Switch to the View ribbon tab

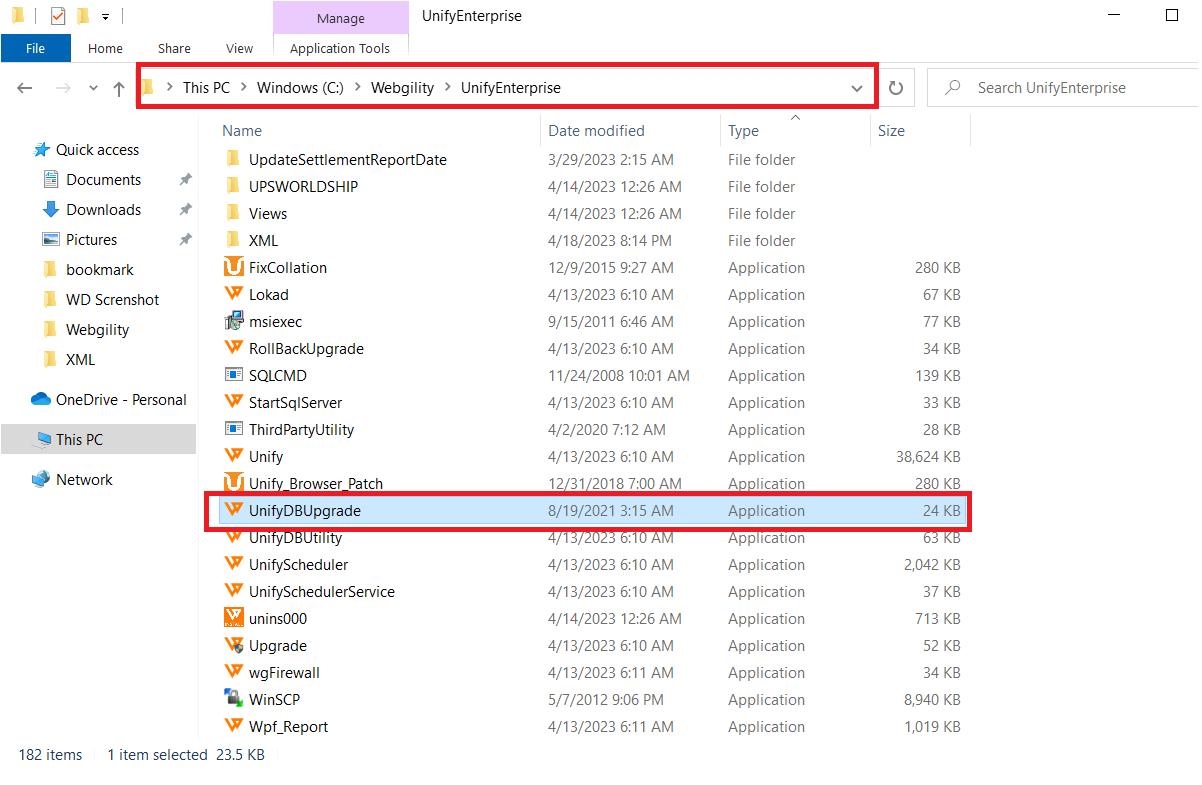[240, 48]
